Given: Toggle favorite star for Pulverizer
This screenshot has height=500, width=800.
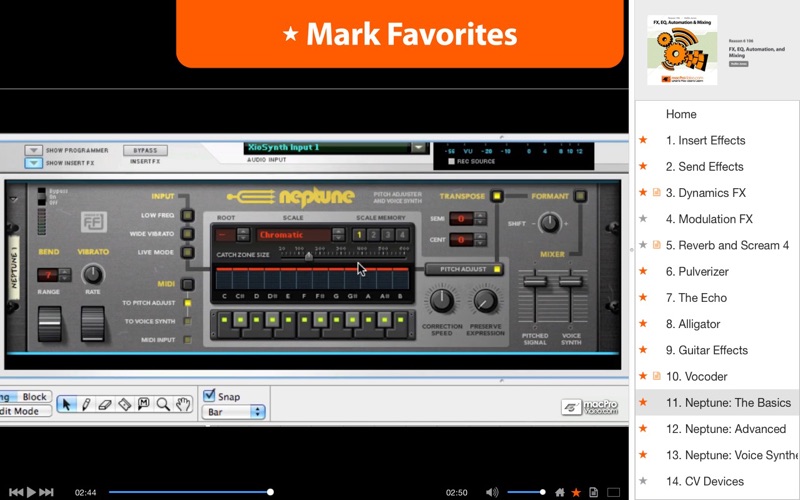Looking at the screenshot, I should click(643, 271).
